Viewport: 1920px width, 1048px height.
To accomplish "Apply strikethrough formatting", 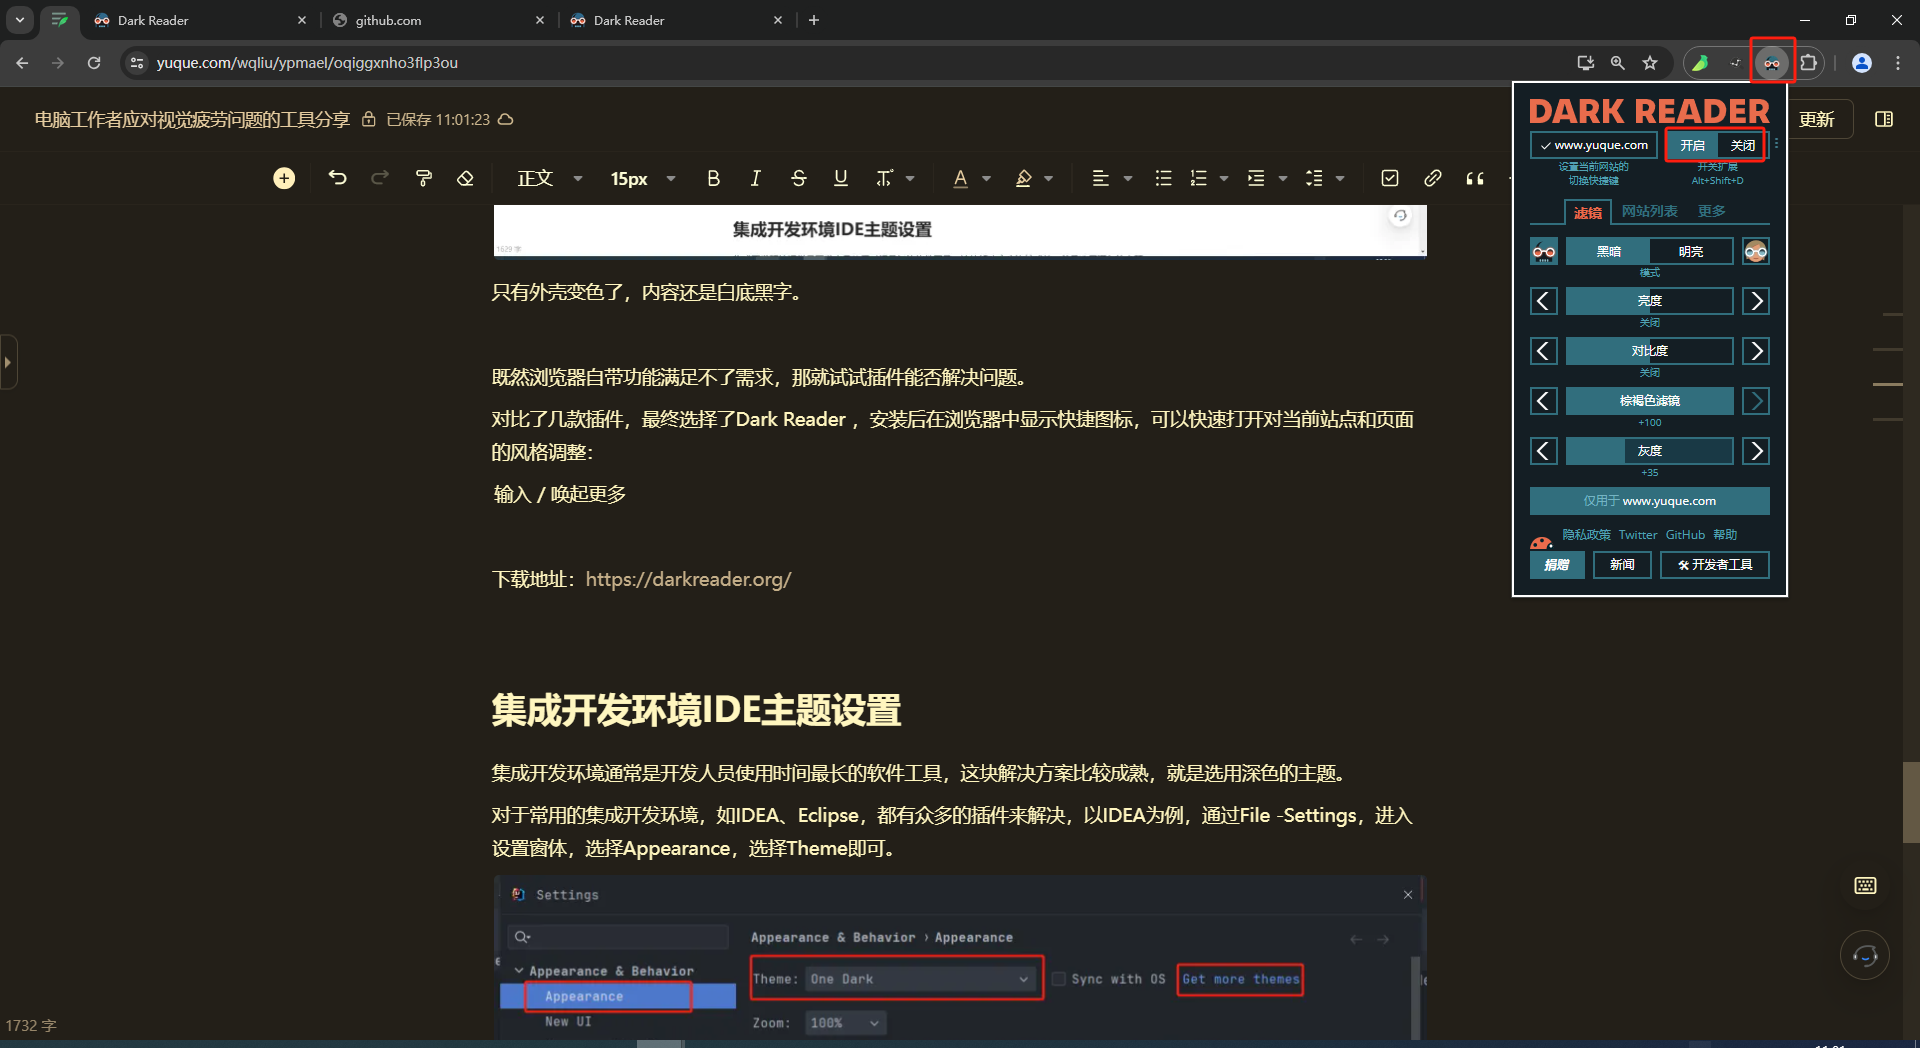I will coord(798,178).
